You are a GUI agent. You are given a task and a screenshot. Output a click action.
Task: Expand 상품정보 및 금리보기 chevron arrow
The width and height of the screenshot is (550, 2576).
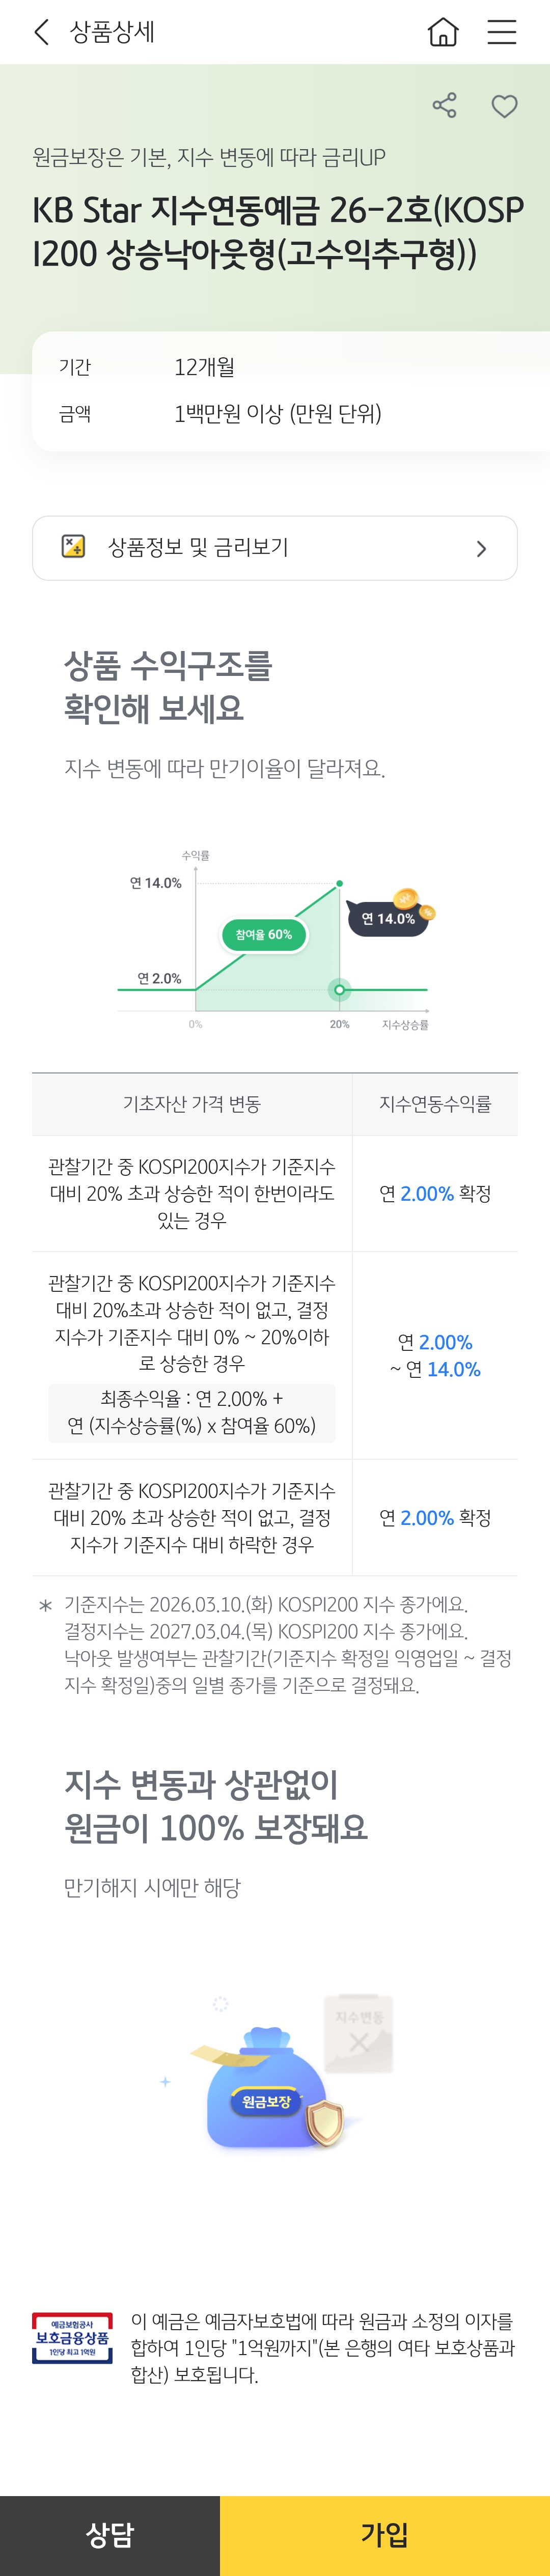(x=481, y=548)
